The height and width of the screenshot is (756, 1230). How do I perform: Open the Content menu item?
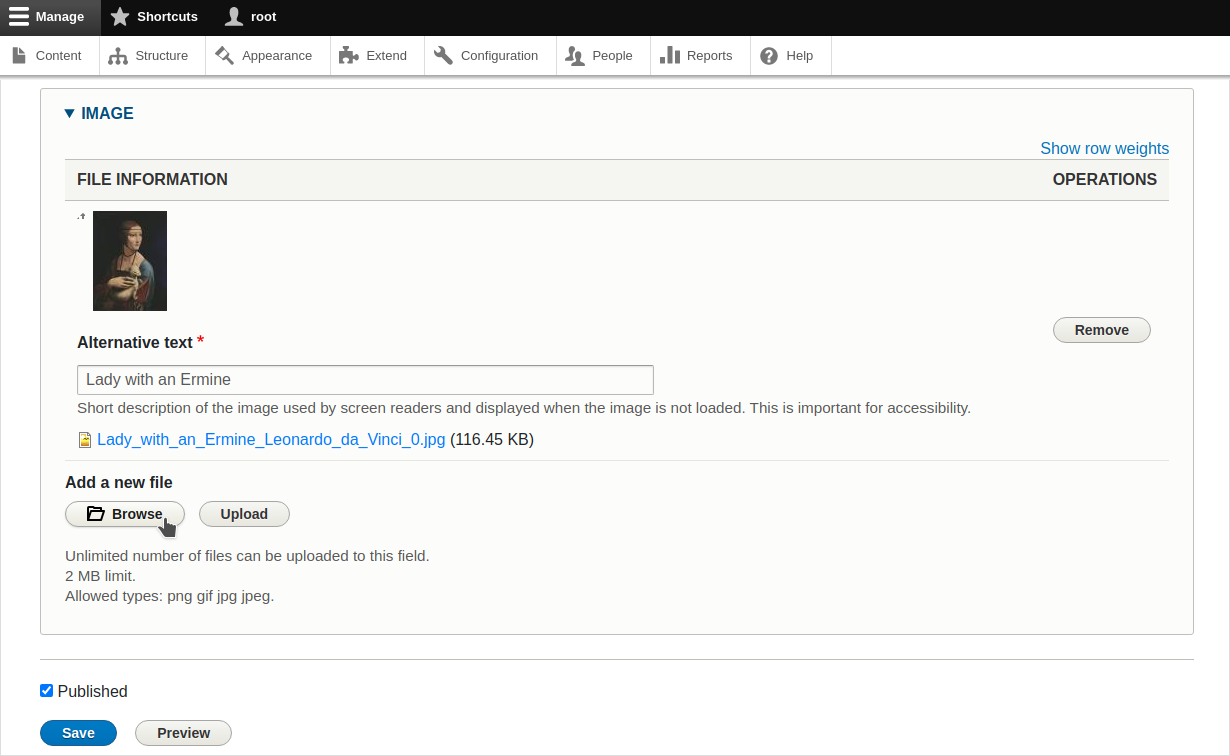(x=50, y=56)
